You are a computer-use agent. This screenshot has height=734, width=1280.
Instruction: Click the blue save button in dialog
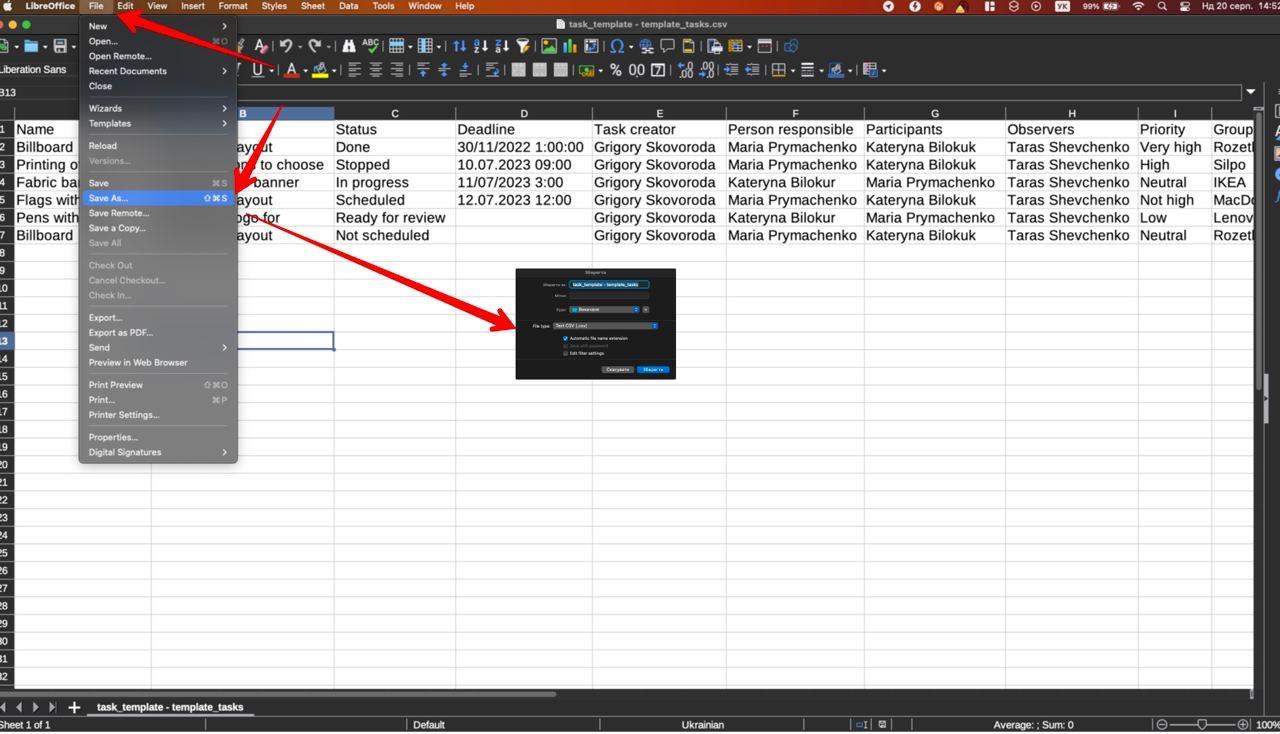pyautogui.click(x=653, y=370)
